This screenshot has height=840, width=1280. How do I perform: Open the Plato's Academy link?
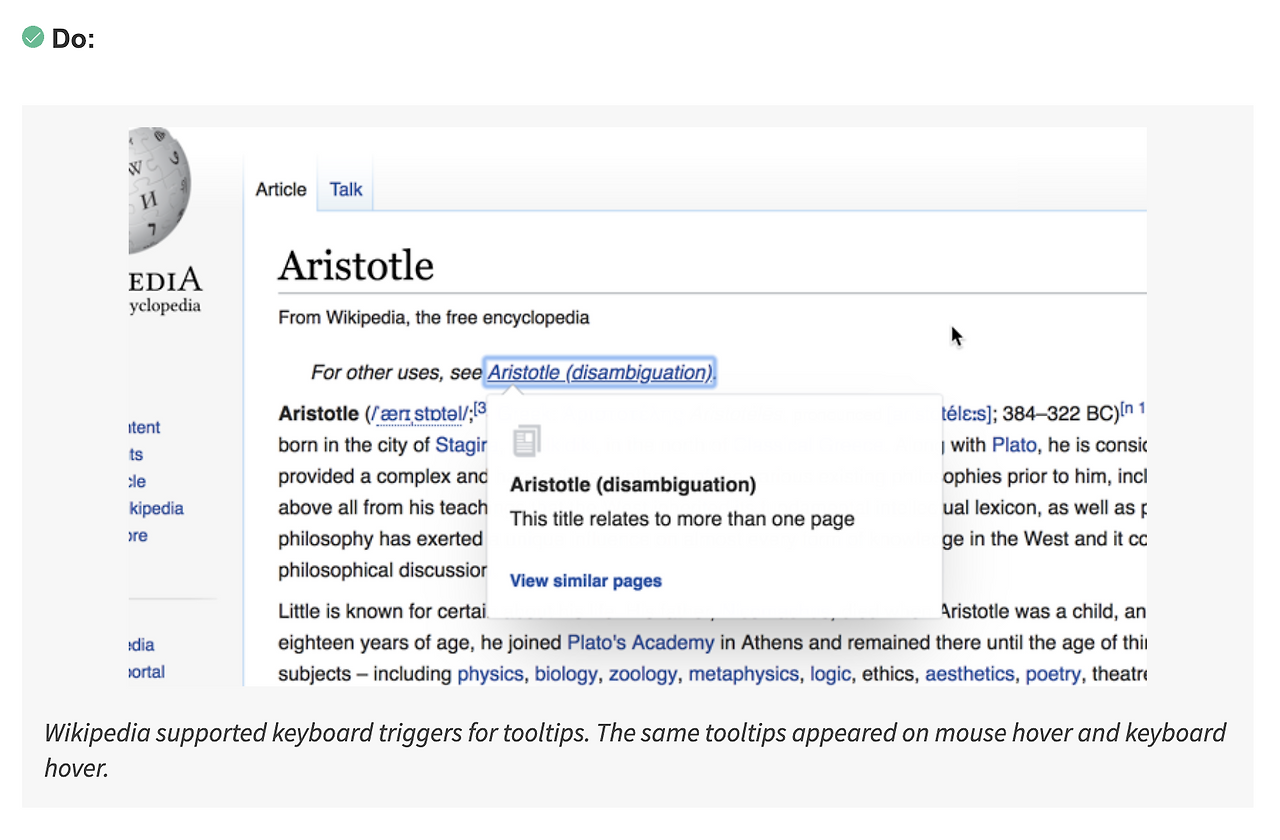click(641, 642)
